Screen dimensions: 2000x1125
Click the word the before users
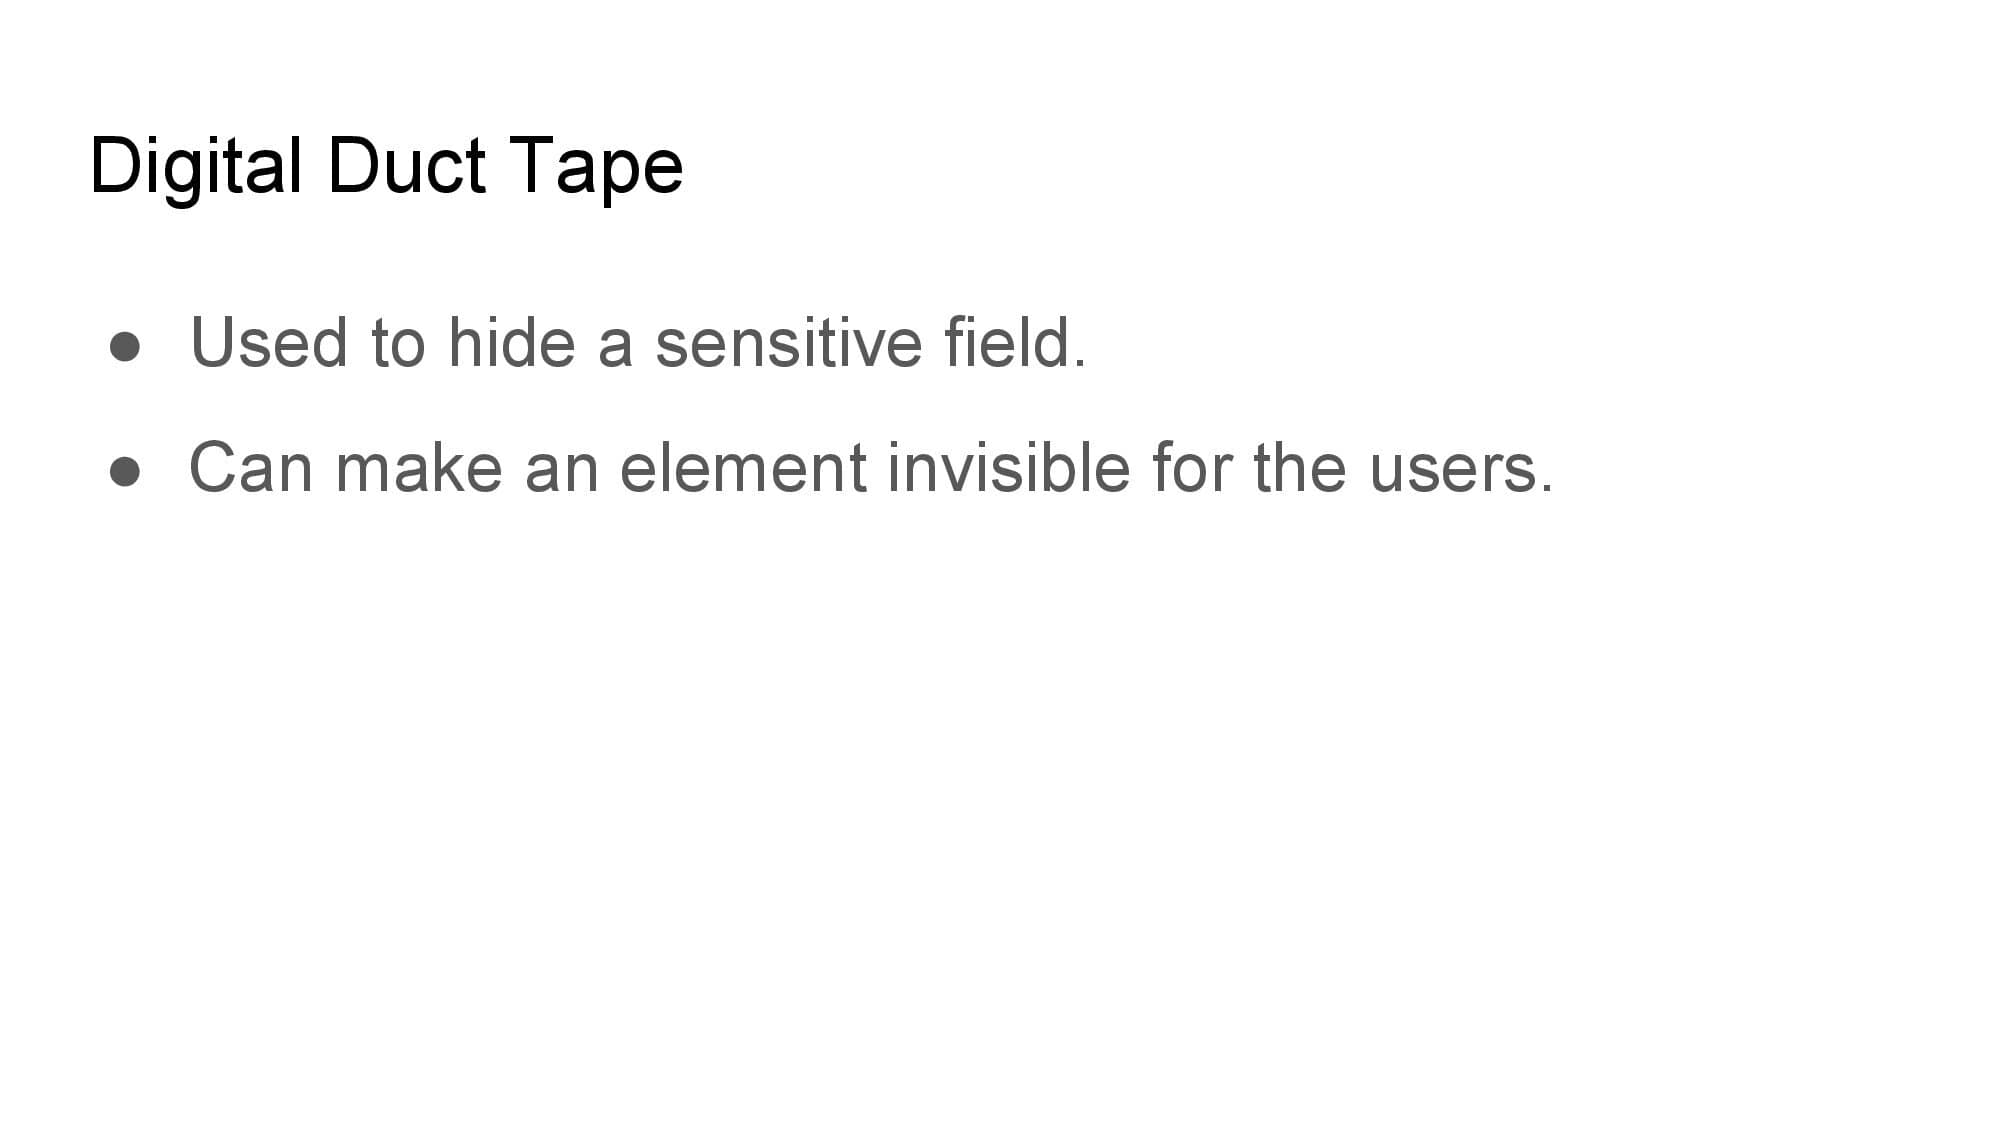coord(1300,467)
